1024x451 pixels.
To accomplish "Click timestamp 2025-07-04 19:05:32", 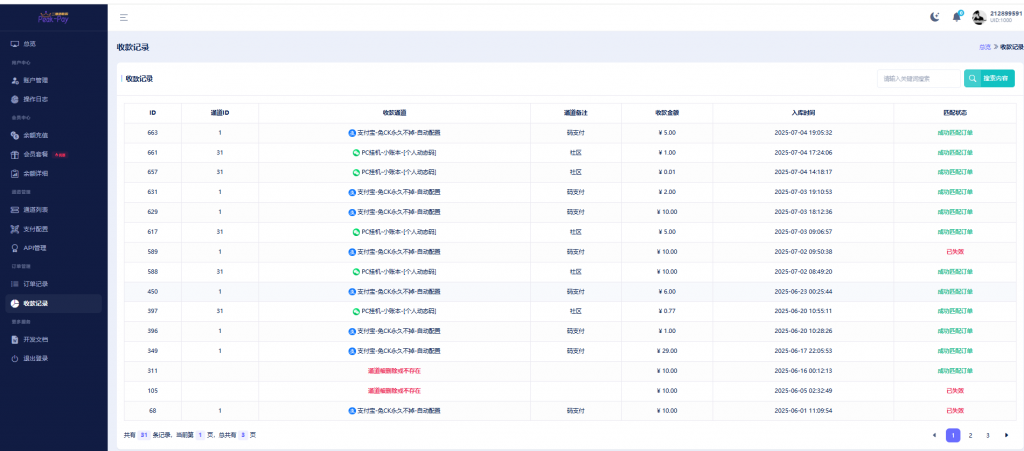I will click(x=803, y=132).
